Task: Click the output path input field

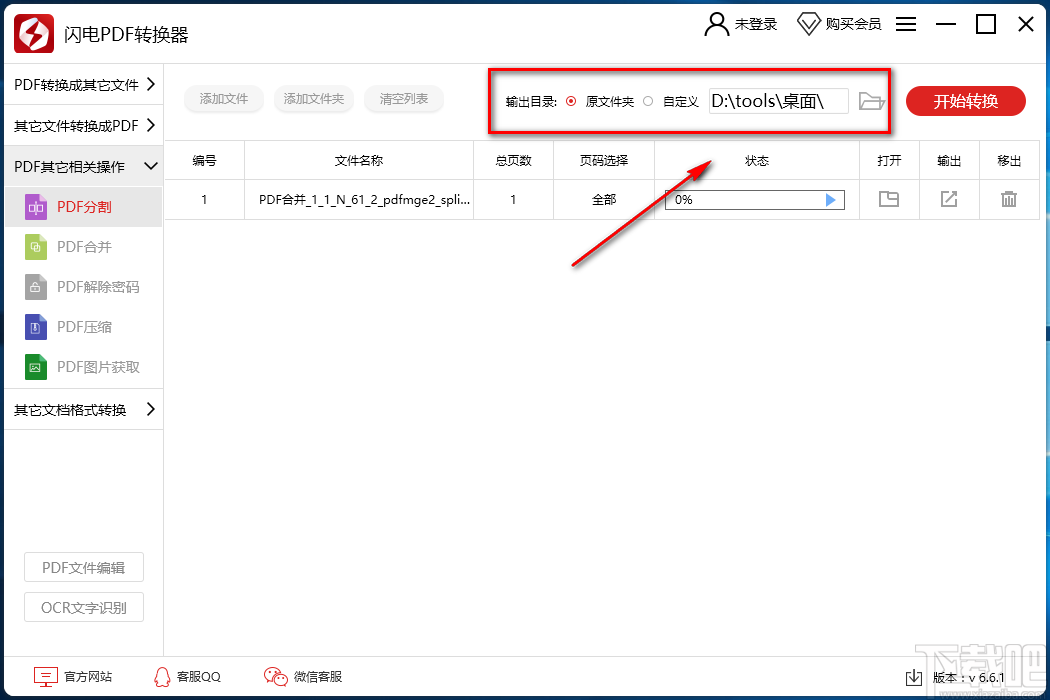Action: [x=778, y=100]
